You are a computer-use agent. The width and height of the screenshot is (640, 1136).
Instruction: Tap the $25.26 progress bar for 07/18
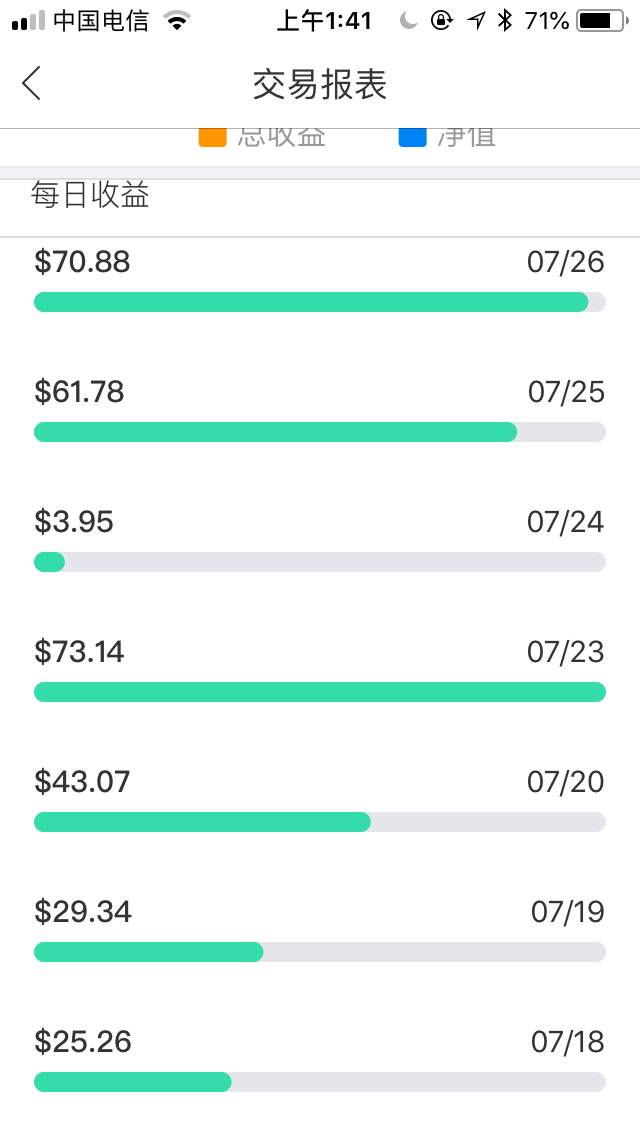coord(319,1082)
